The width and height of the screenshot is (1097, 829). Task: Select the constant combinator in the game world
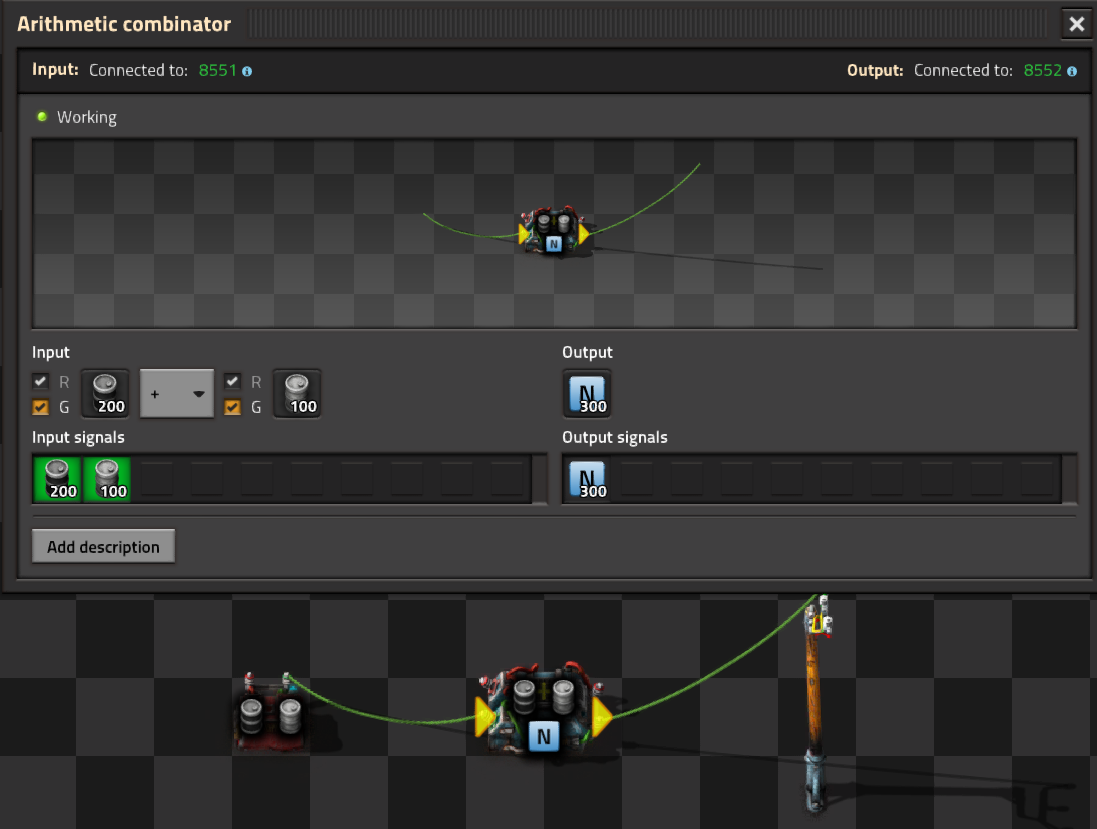pos(271,712)
